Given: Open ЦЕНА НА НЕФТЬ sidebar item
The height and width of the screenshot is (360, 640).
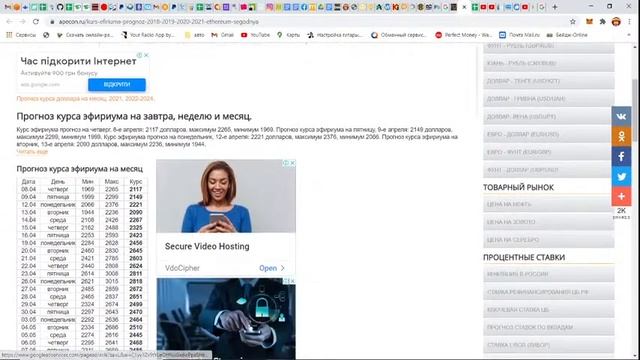Looking at the screenshot, I should [549, 204].
